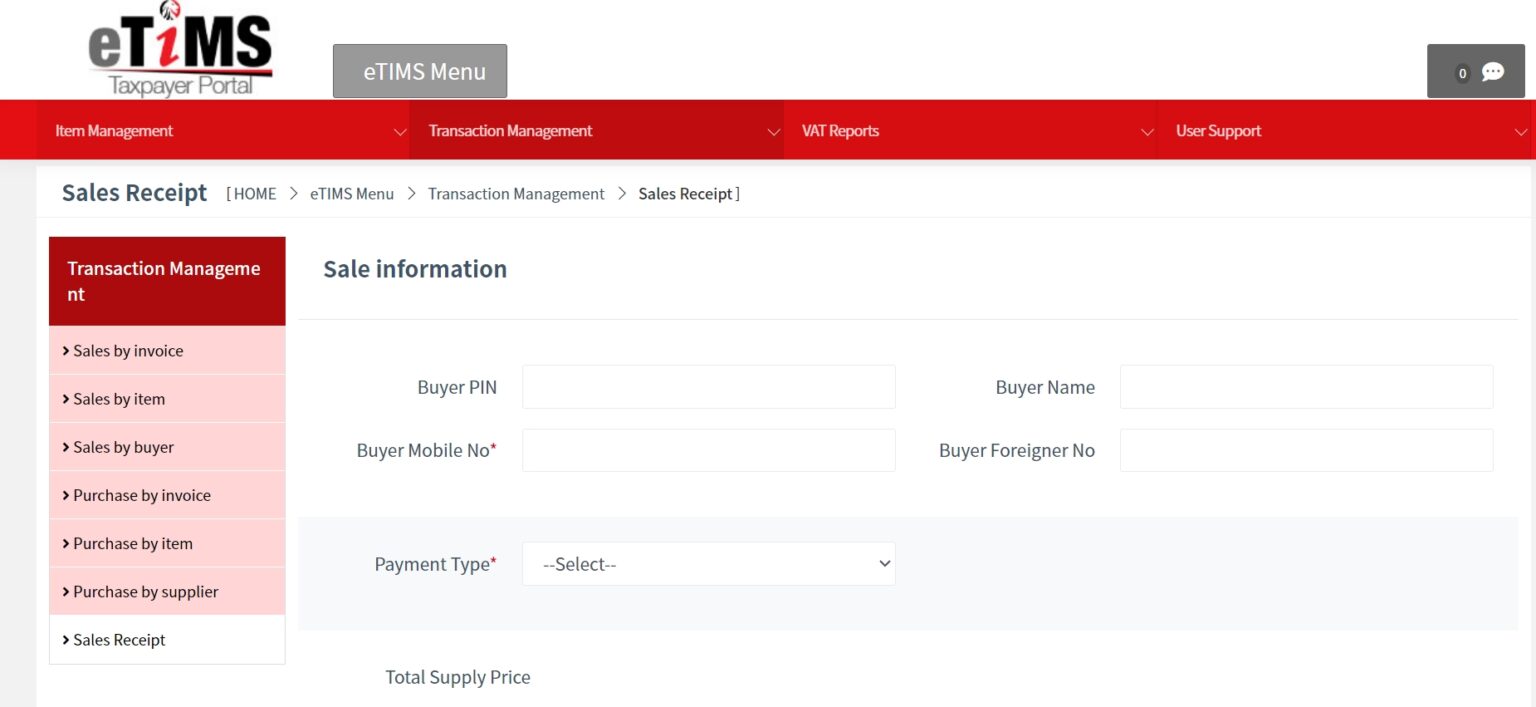Click the eTIMS Taxpayer Portal logo
The image size is (1536, 707).
pos(180,50)
